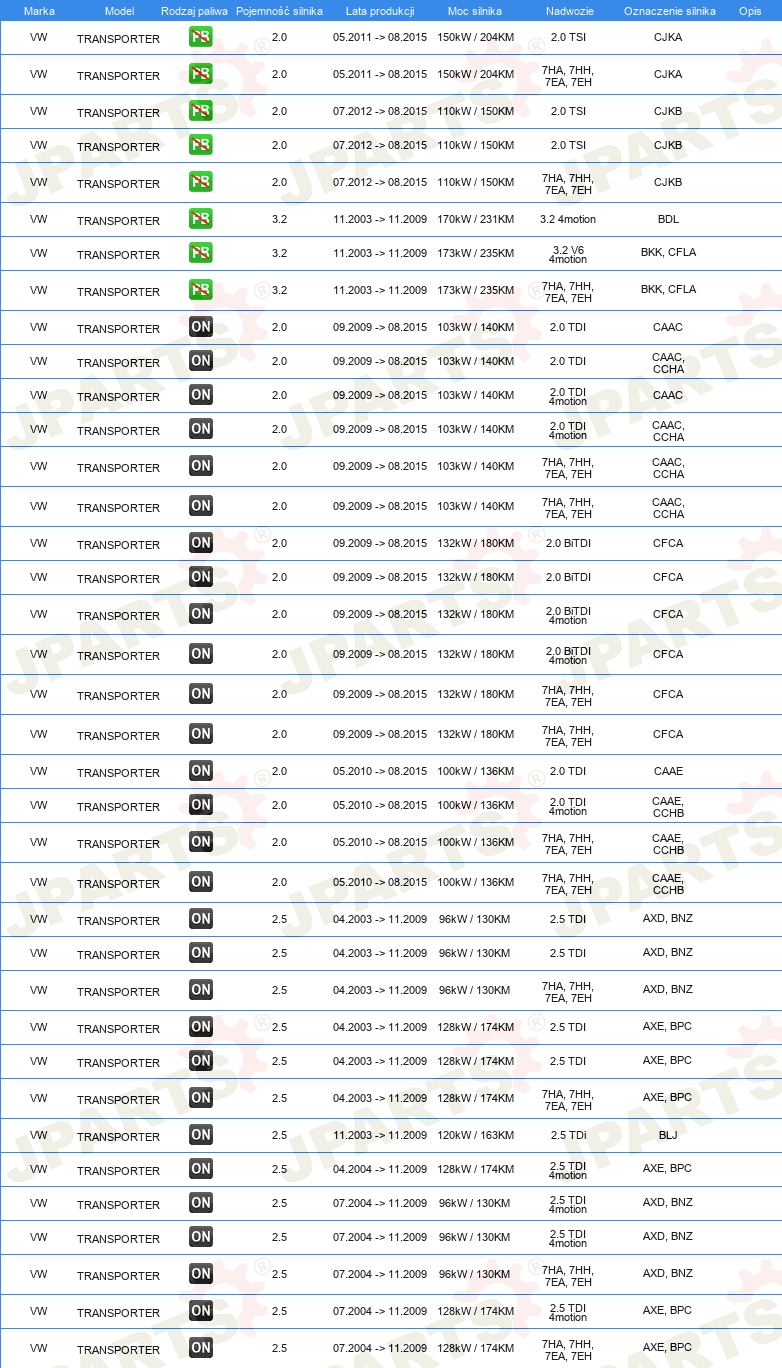Select engine code BLJ
The image size is (782, 1368).
(668, 1134)
